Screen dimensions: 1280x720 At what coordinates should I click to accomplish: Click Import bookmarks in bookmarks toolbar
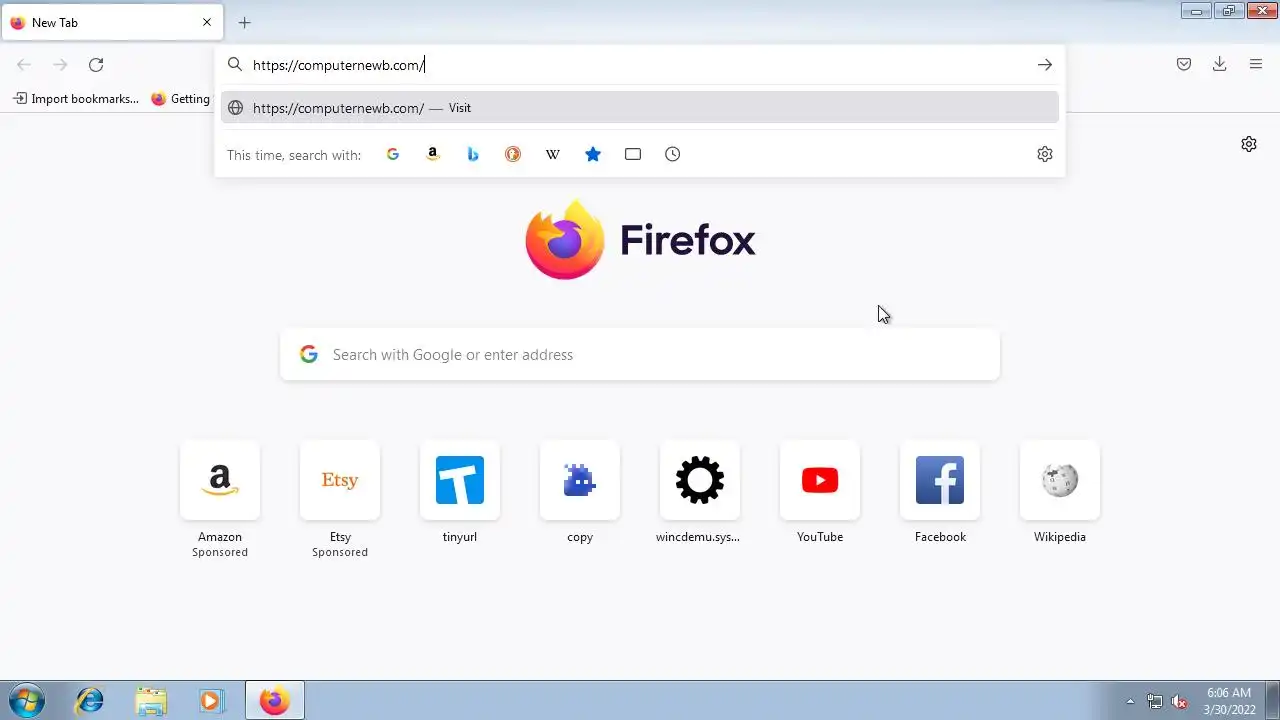76,99
